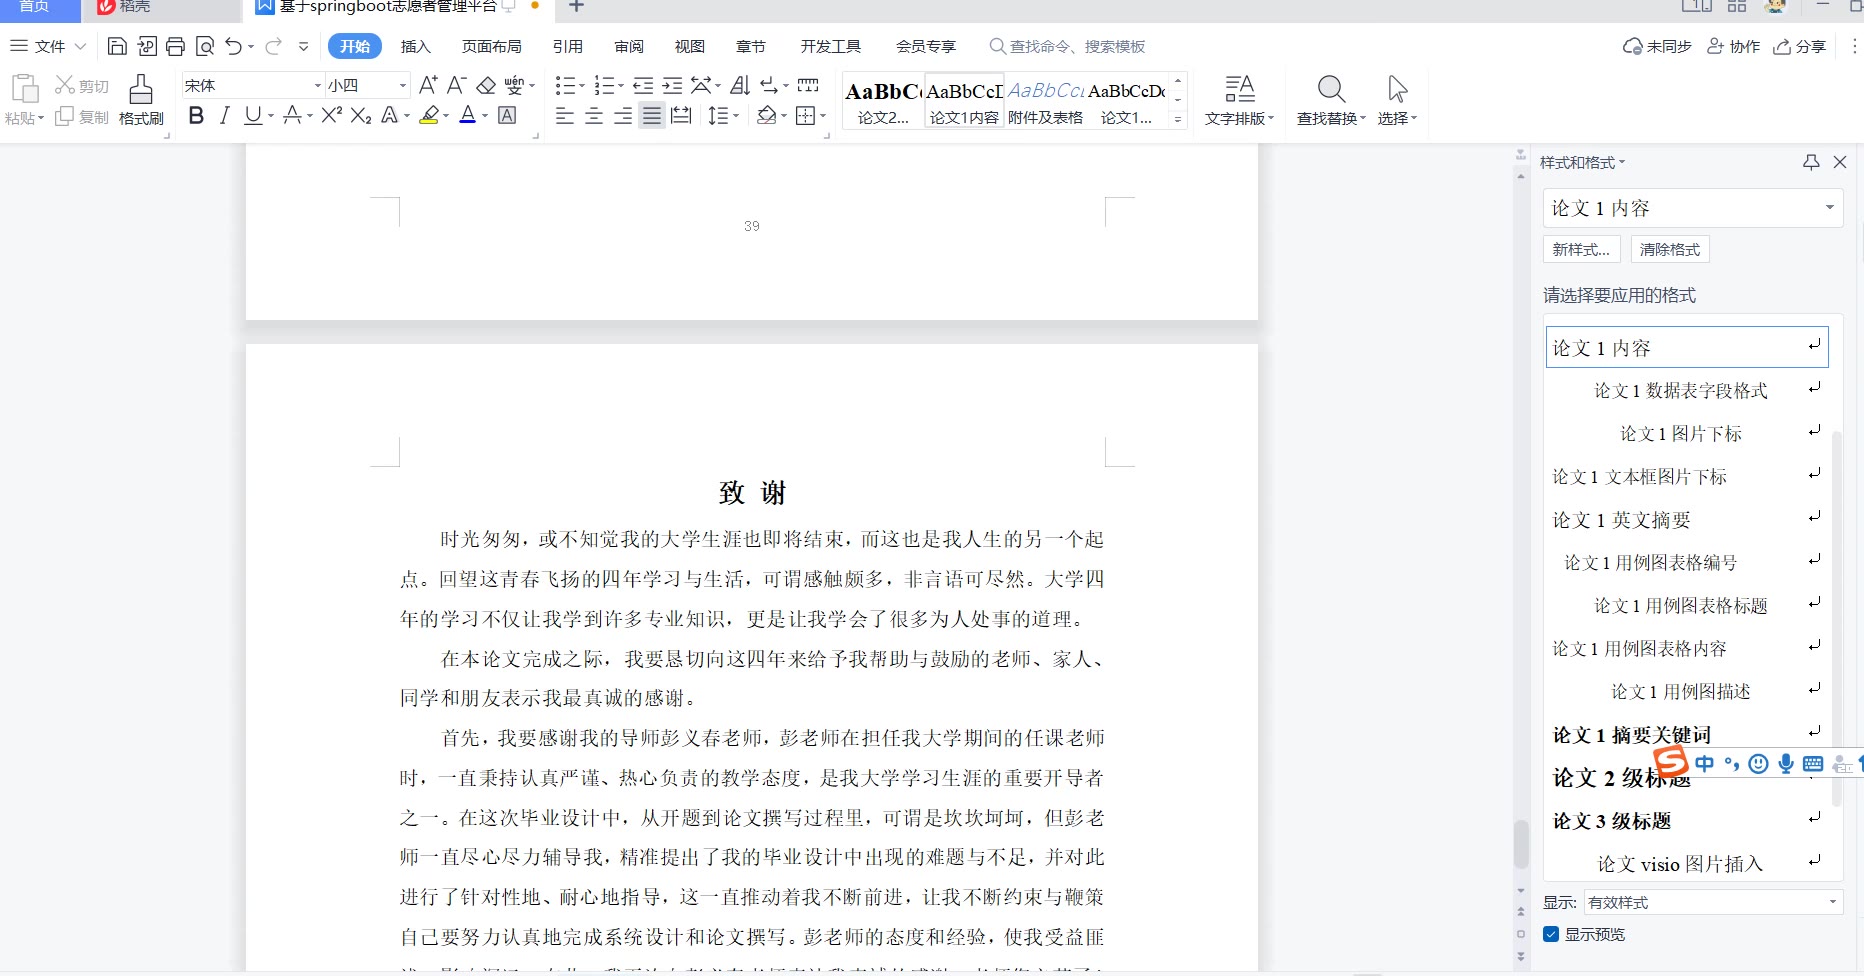Viewport: 1864px width, 976px height.
Task: Click the 清除格式 button
Action: [x=1670, y=249]
